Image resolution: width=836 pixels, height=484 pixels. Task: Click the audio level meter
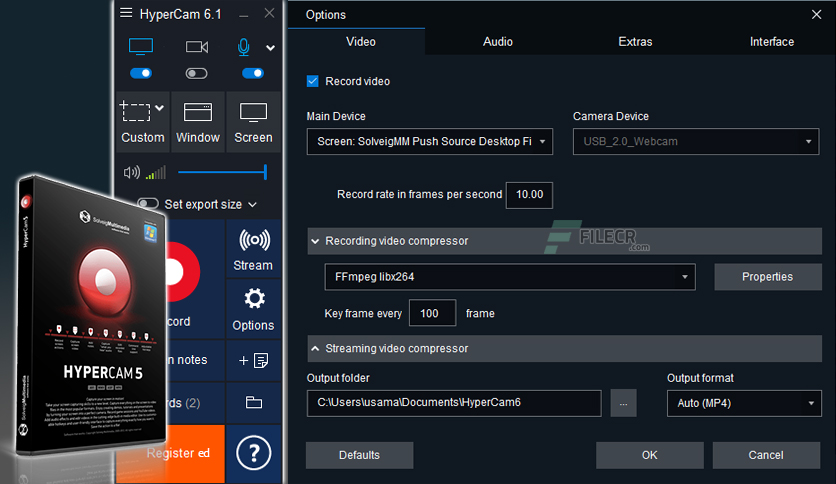tap(156, 172)
